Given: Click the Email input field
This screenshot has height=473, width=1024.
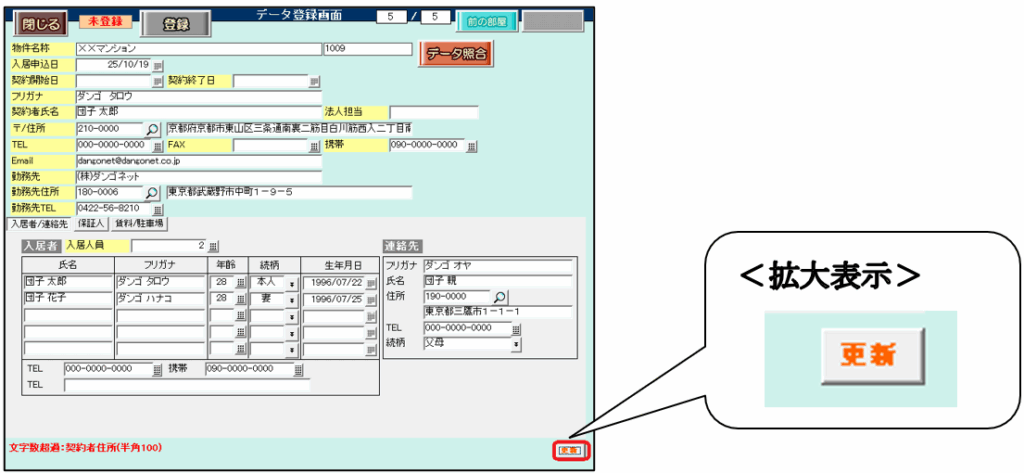Looking at the screenshot, I should 198,160.
